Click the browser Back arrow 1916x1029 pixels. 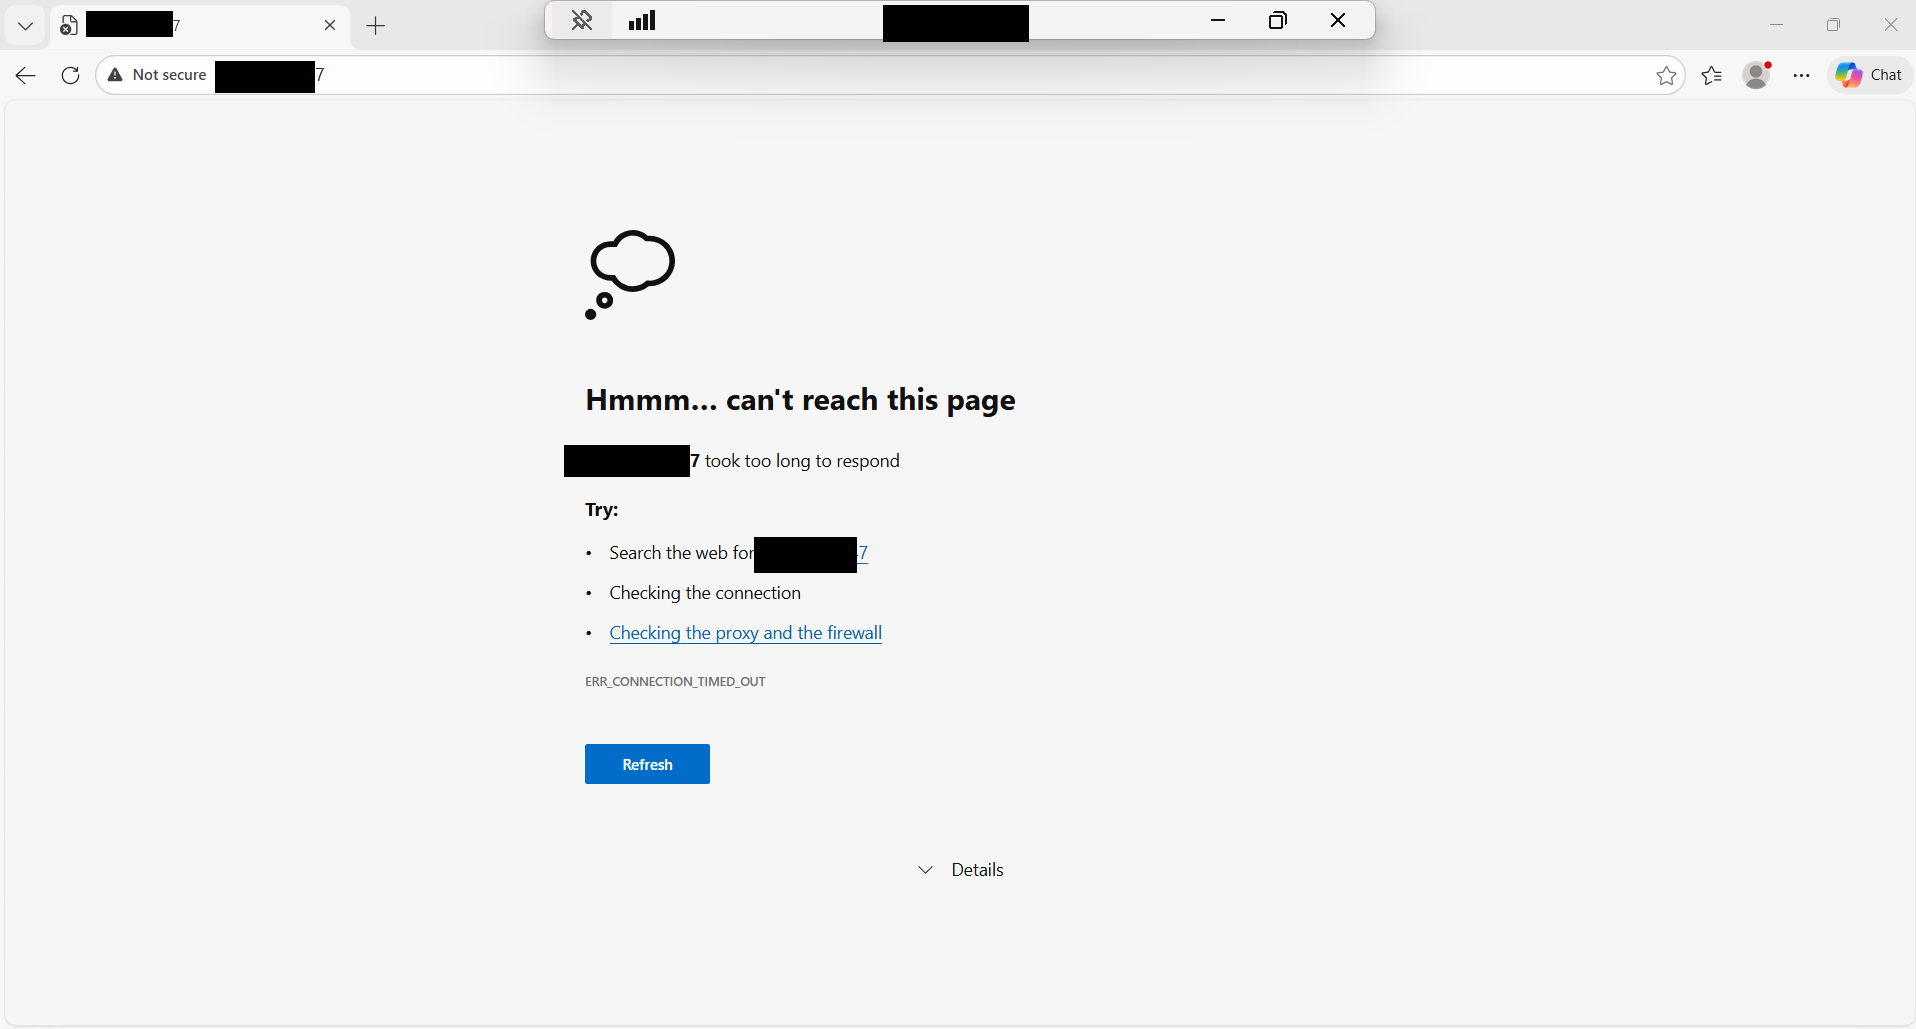tap(26, 75)
